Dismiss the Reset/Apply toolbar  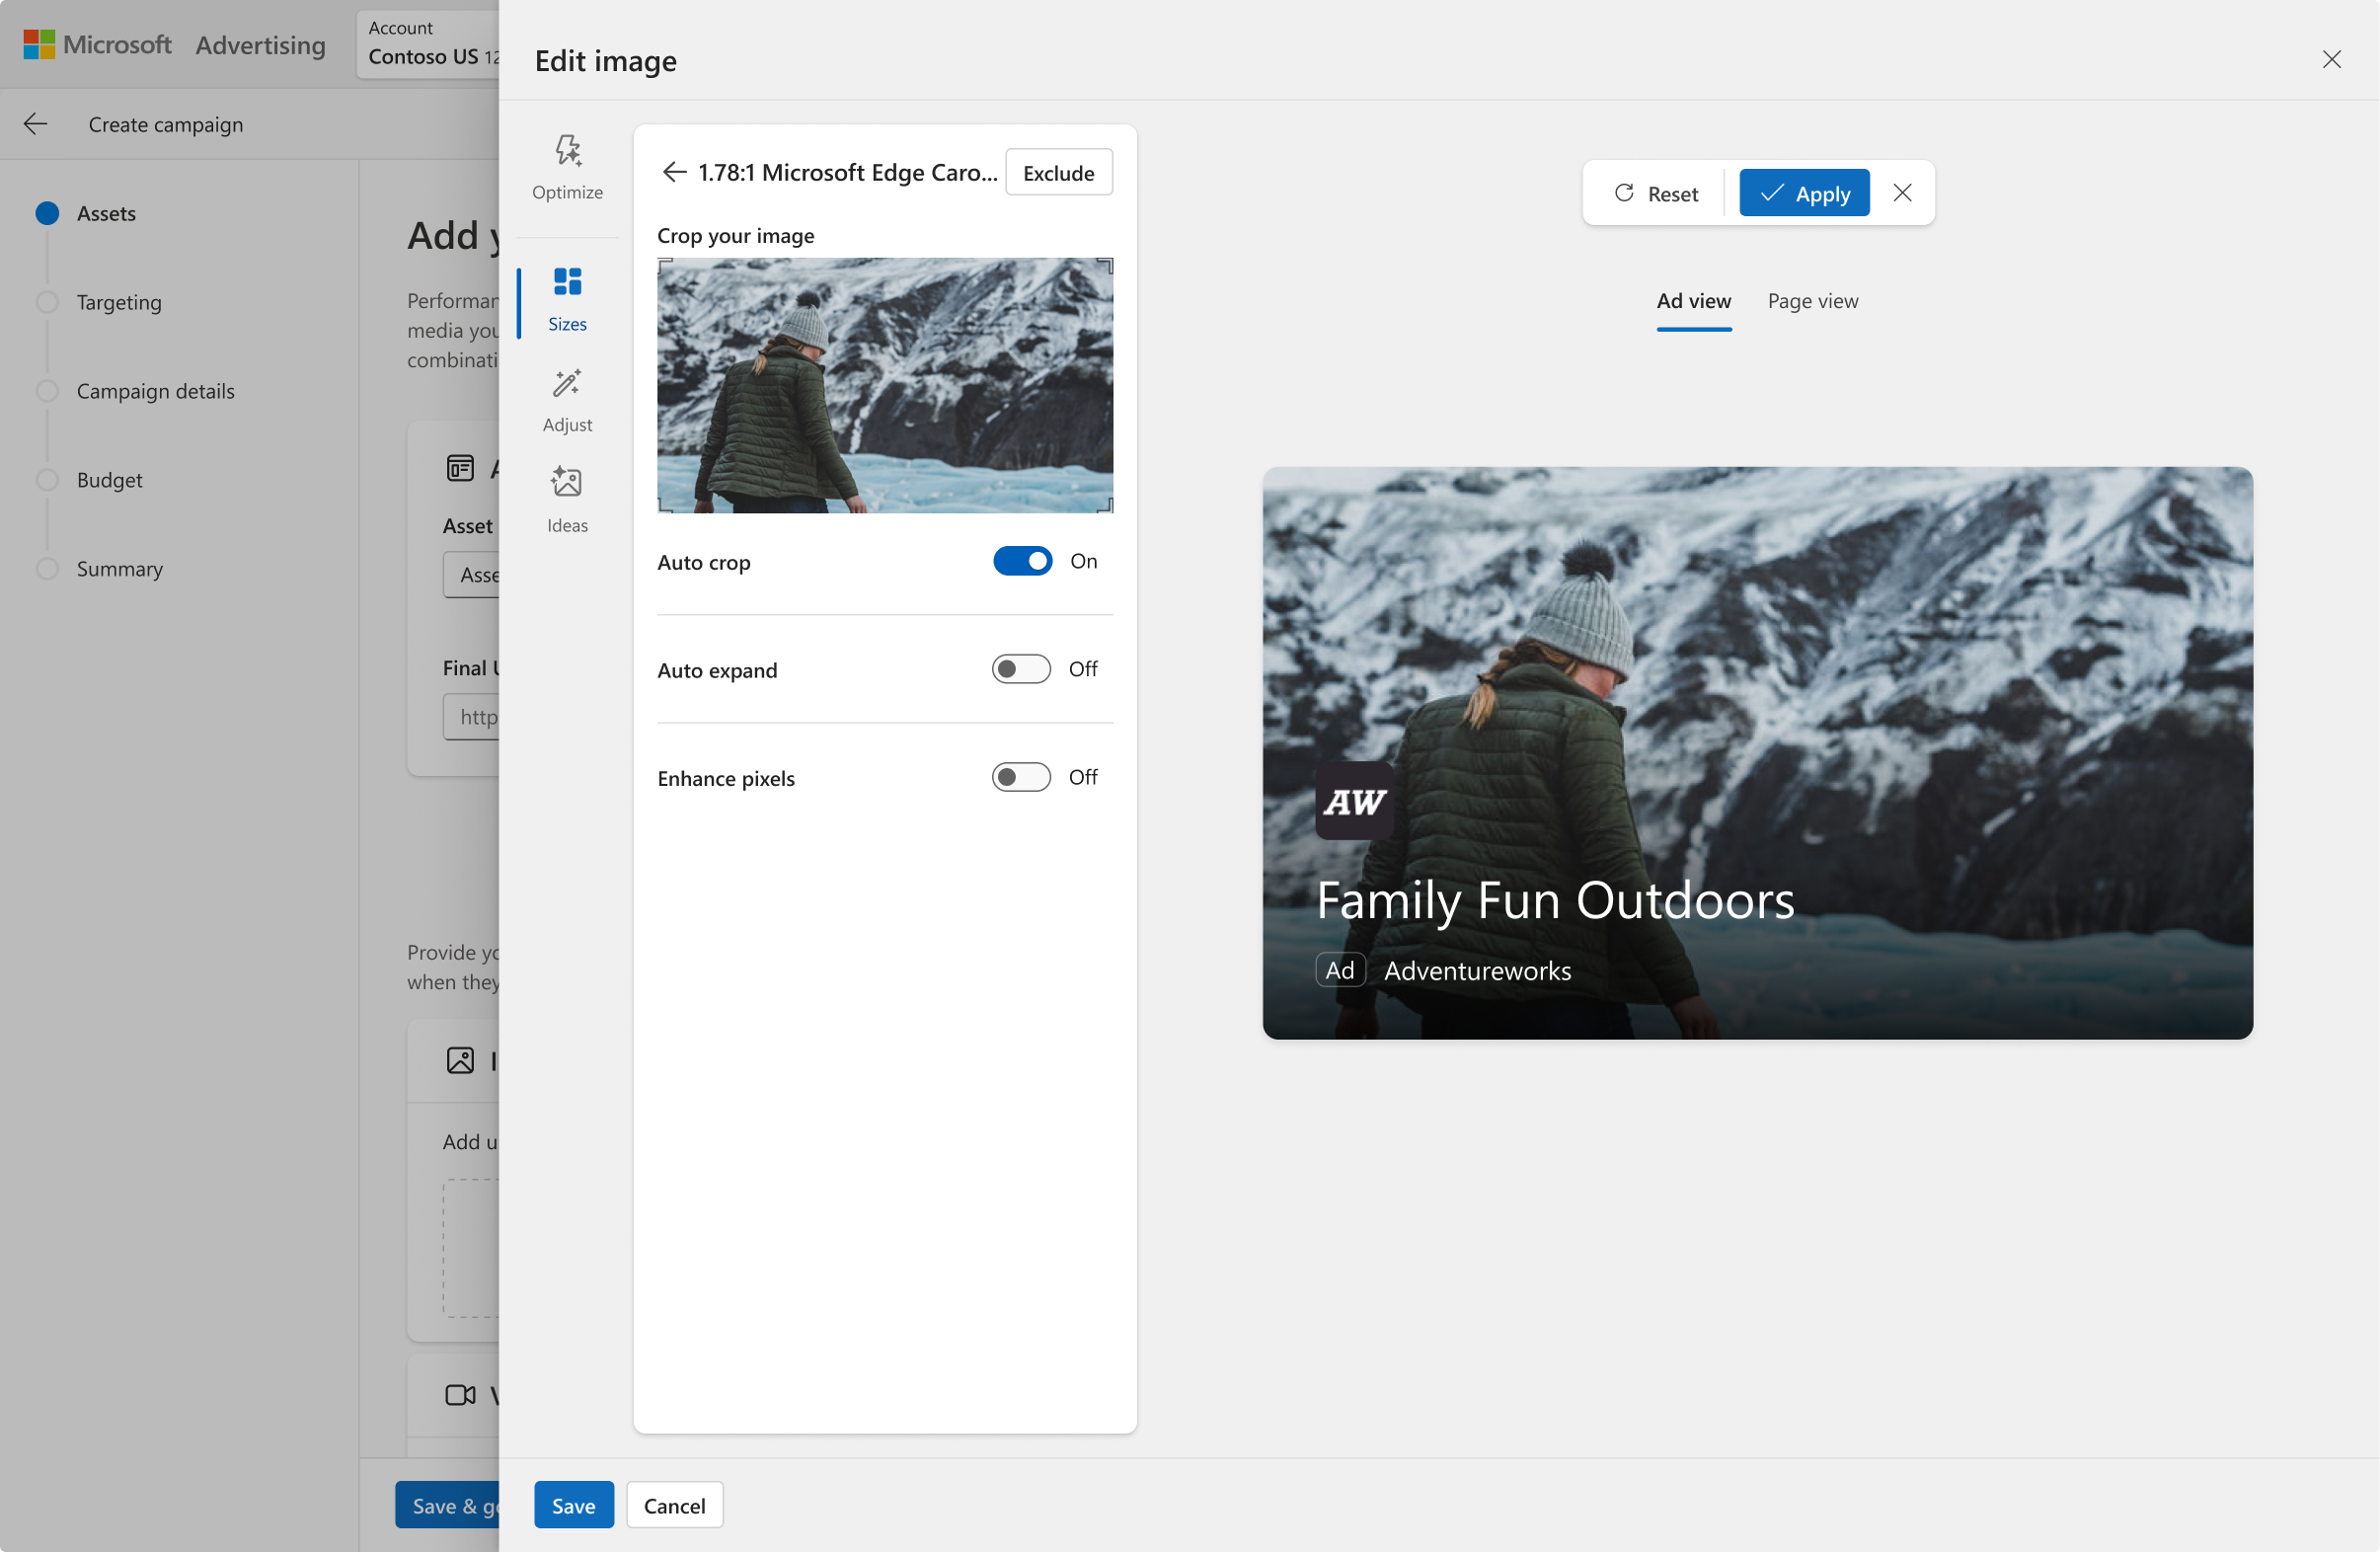tap(1902, 192)
